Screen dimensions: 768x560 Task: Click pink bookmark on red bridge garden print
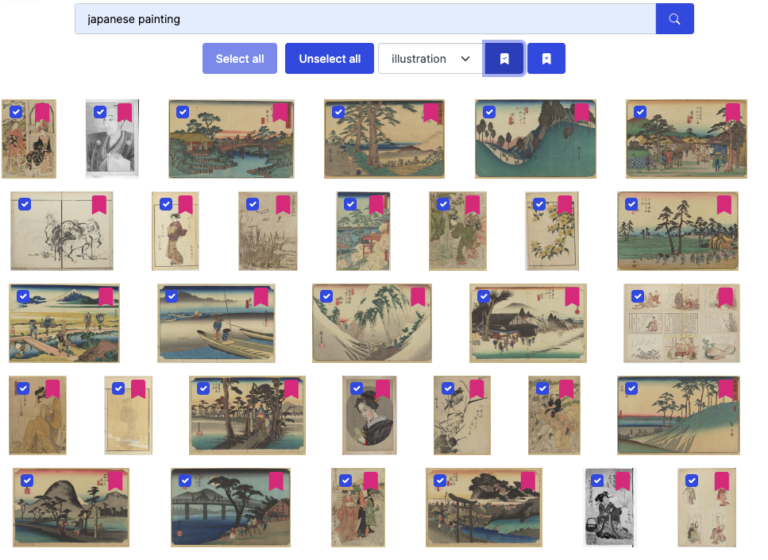[x=280, y=113]
